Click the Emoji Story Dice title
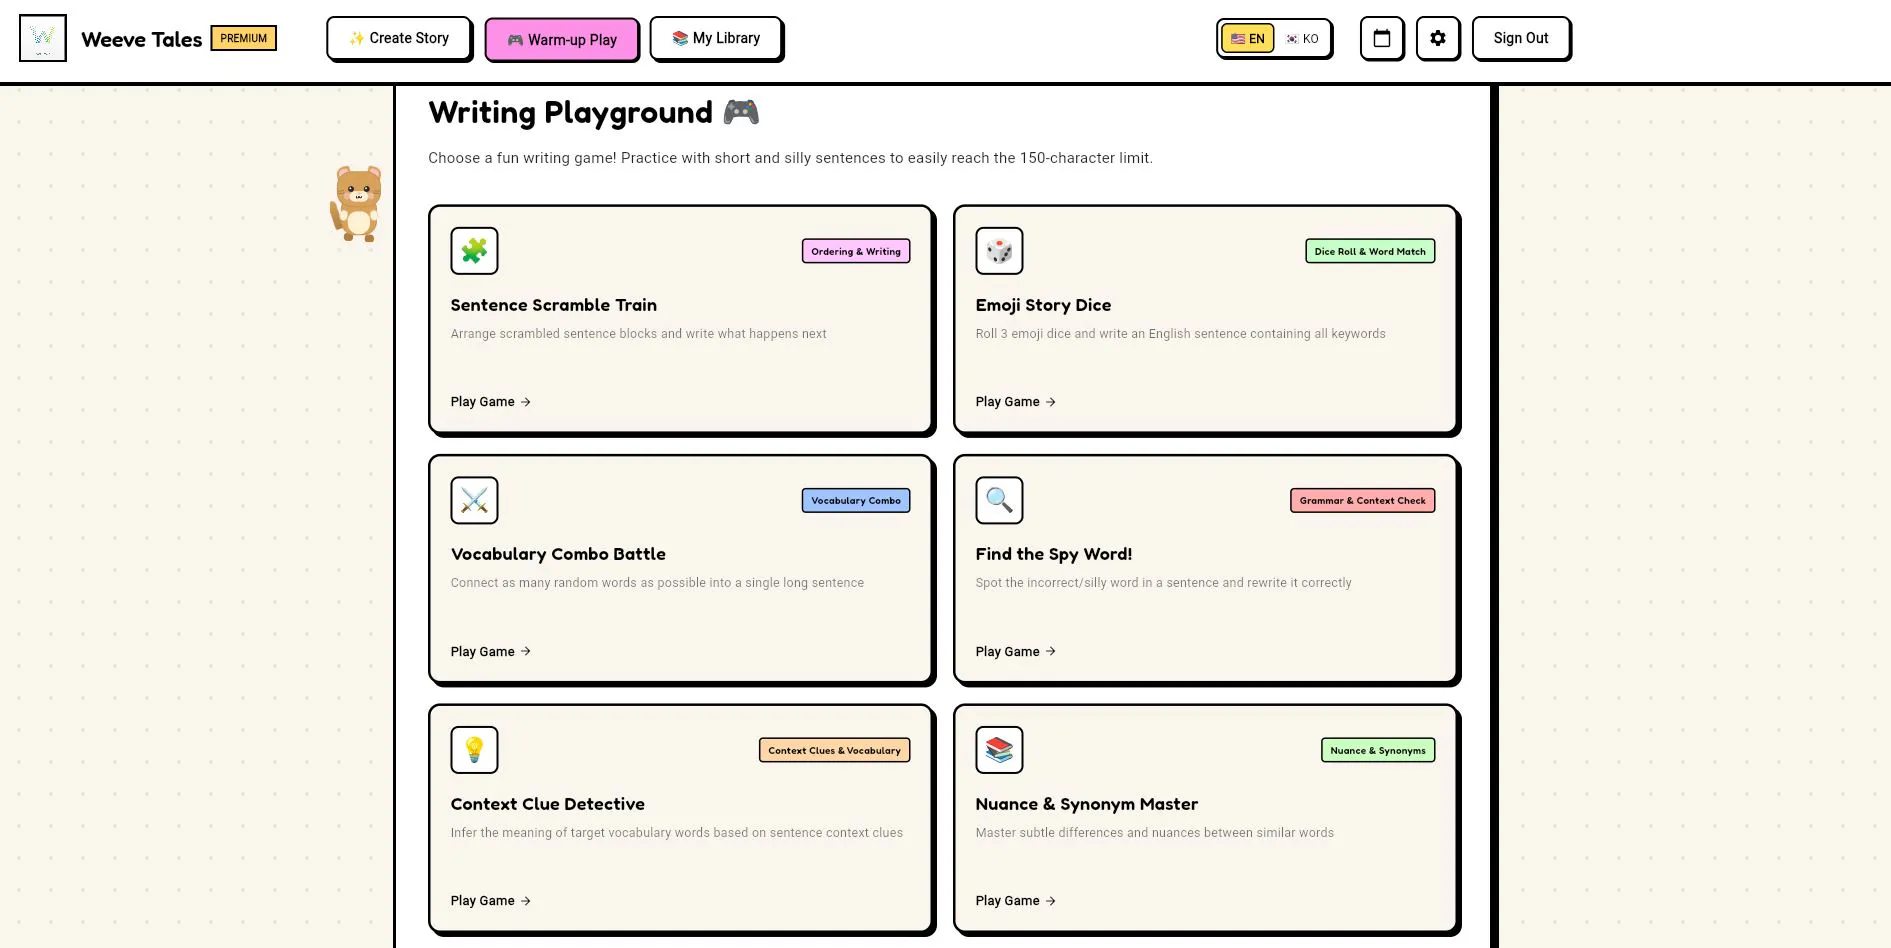Viewport: 1891px width, 948px height. point(1043,305)
